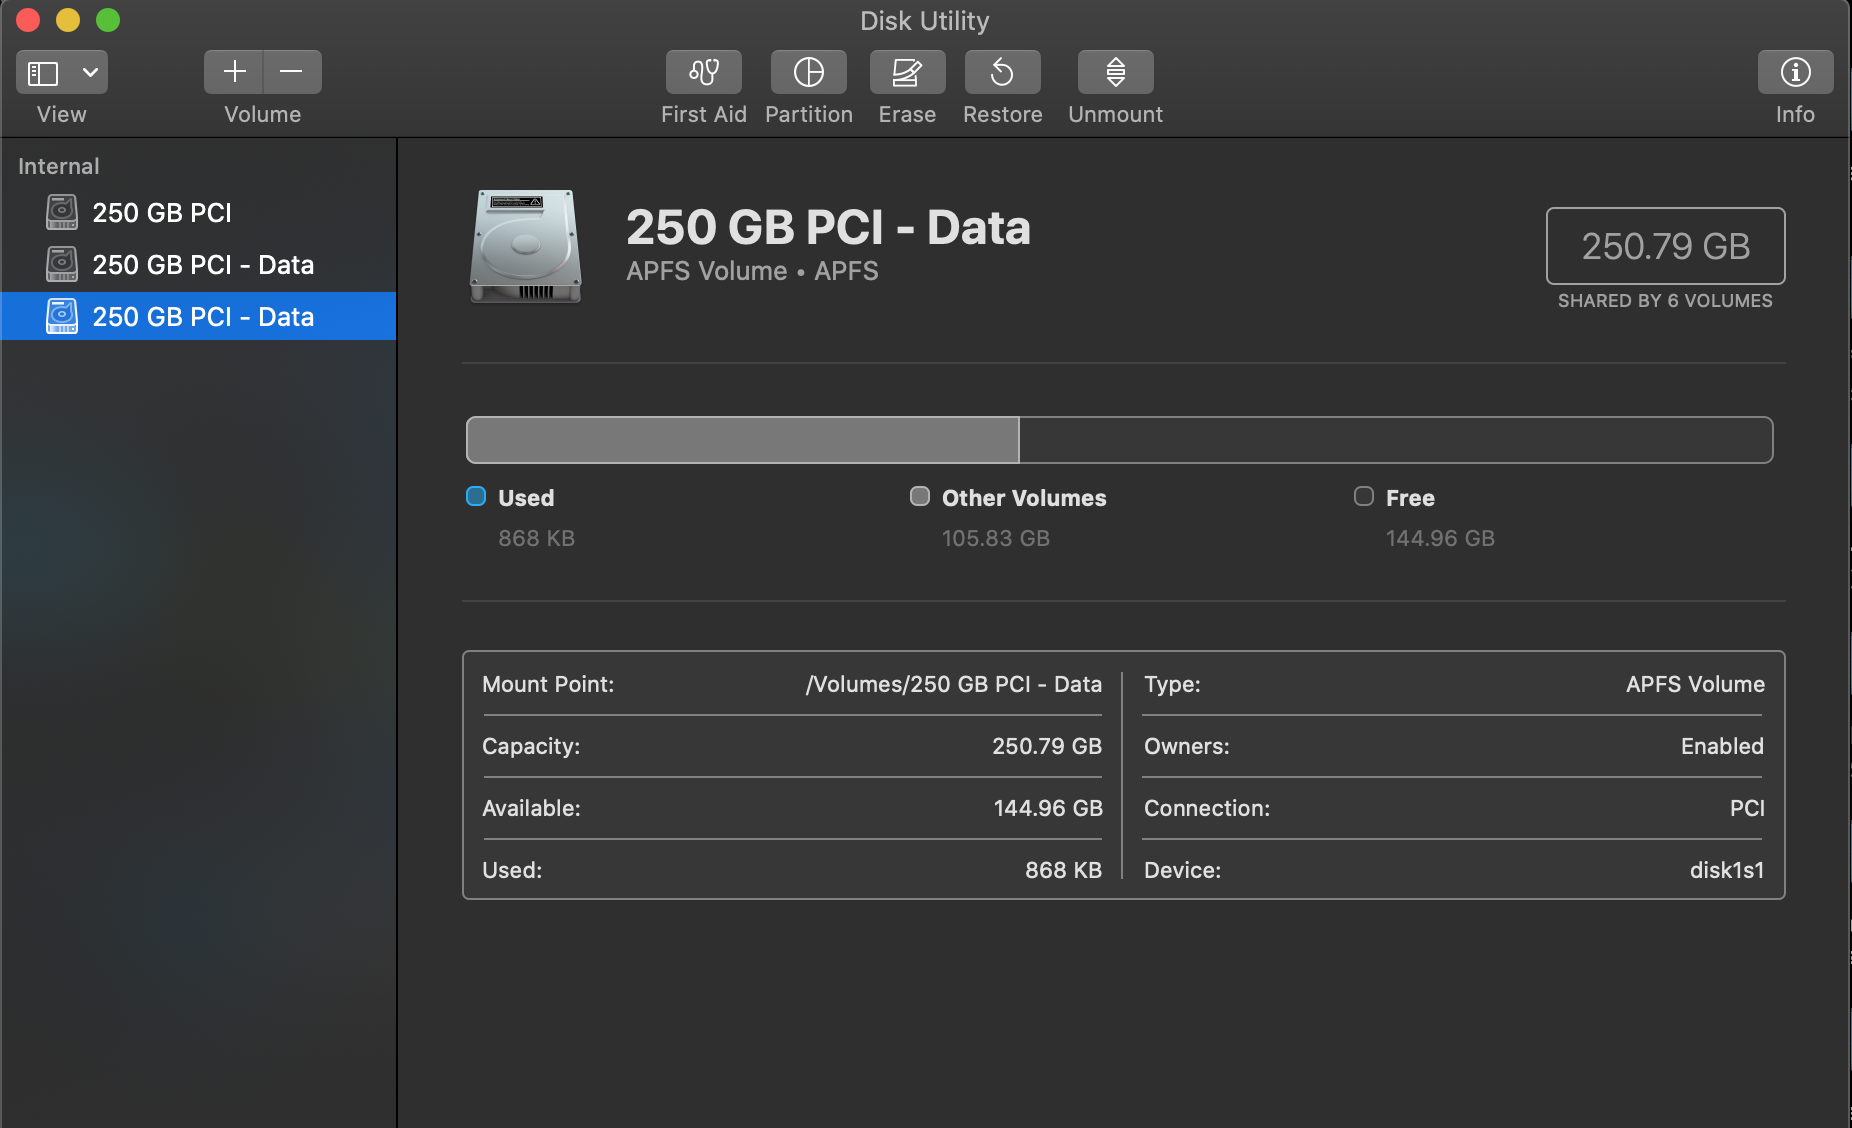Viewport: 1852px width, 1128px height.
Task: Select the 250 GB PCI volume
Action: 162,213
